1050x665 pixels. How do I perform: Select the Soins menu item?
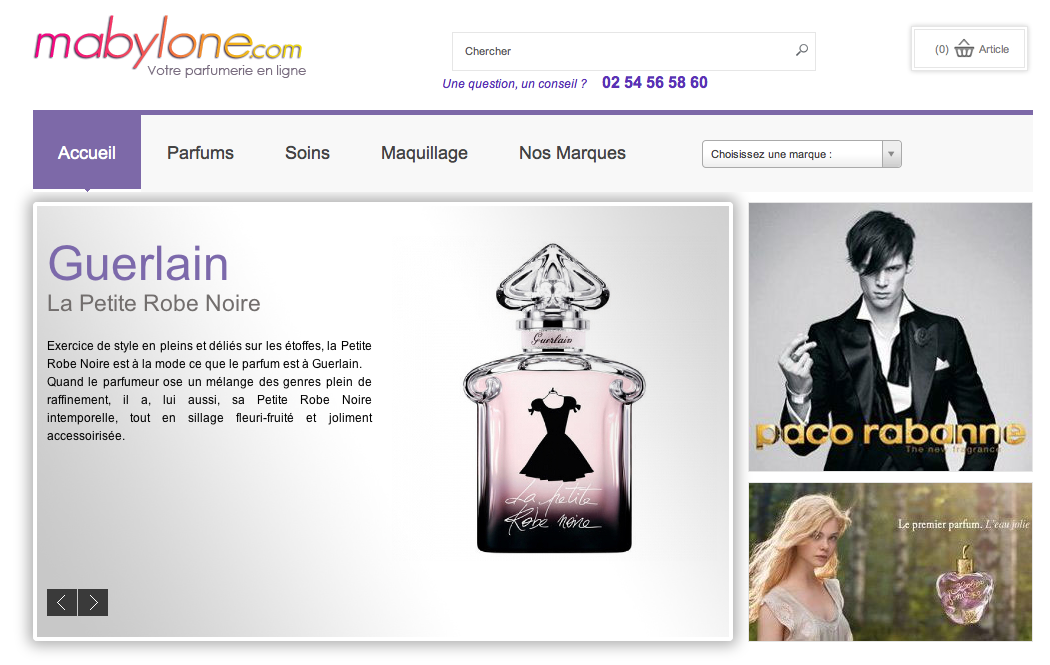click(307, 153)
